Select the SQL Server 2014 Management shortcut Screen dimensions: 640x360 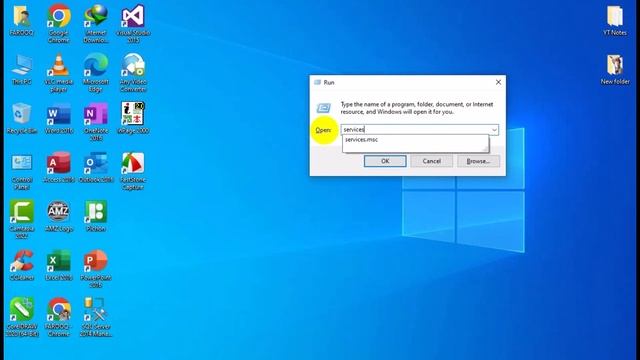pyautogui.click(x=96, y=317)
